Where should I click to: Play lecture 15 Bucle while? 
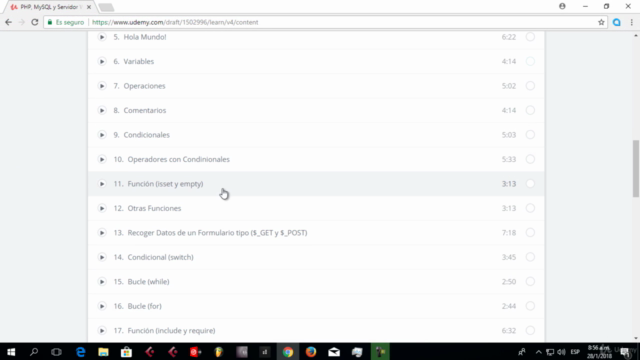(x=102, y=282)
